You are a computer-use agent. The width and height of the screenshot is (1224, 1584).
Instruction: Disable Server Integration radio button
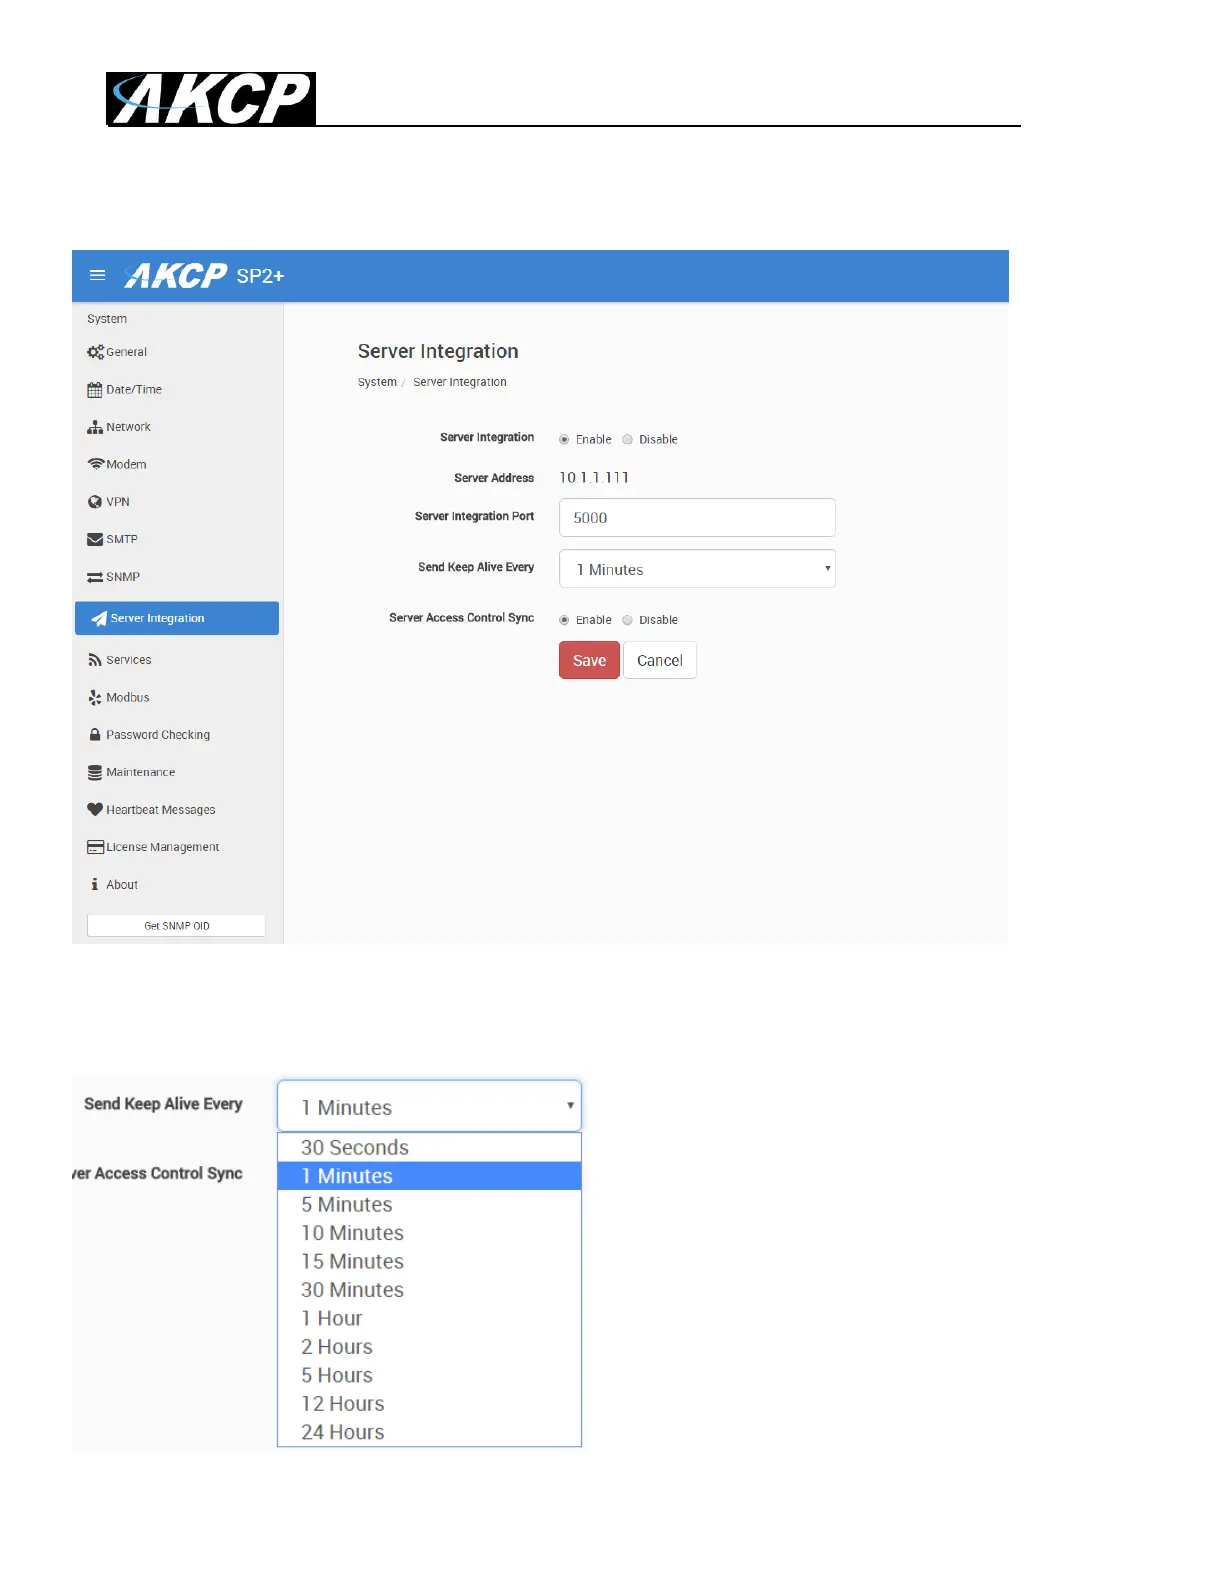pyautogui.click(x=628, y=439)
